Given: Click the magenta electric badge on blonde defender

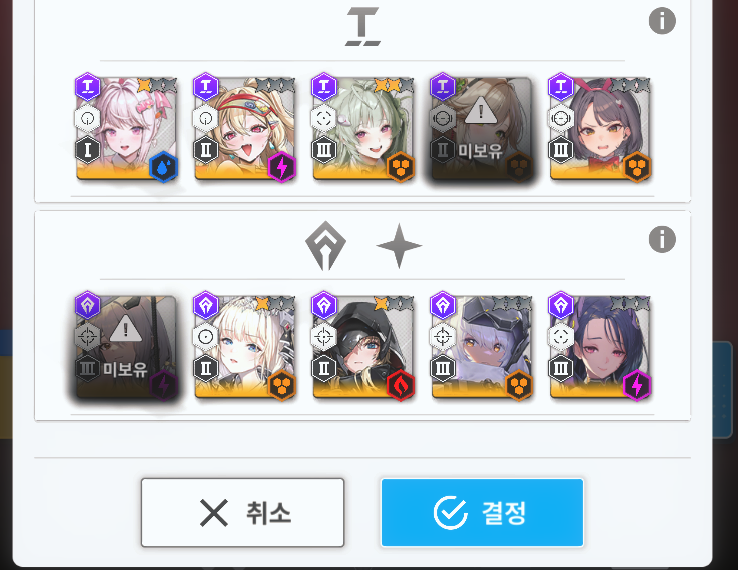Looking at the screenshot, I should click(281, 167).
